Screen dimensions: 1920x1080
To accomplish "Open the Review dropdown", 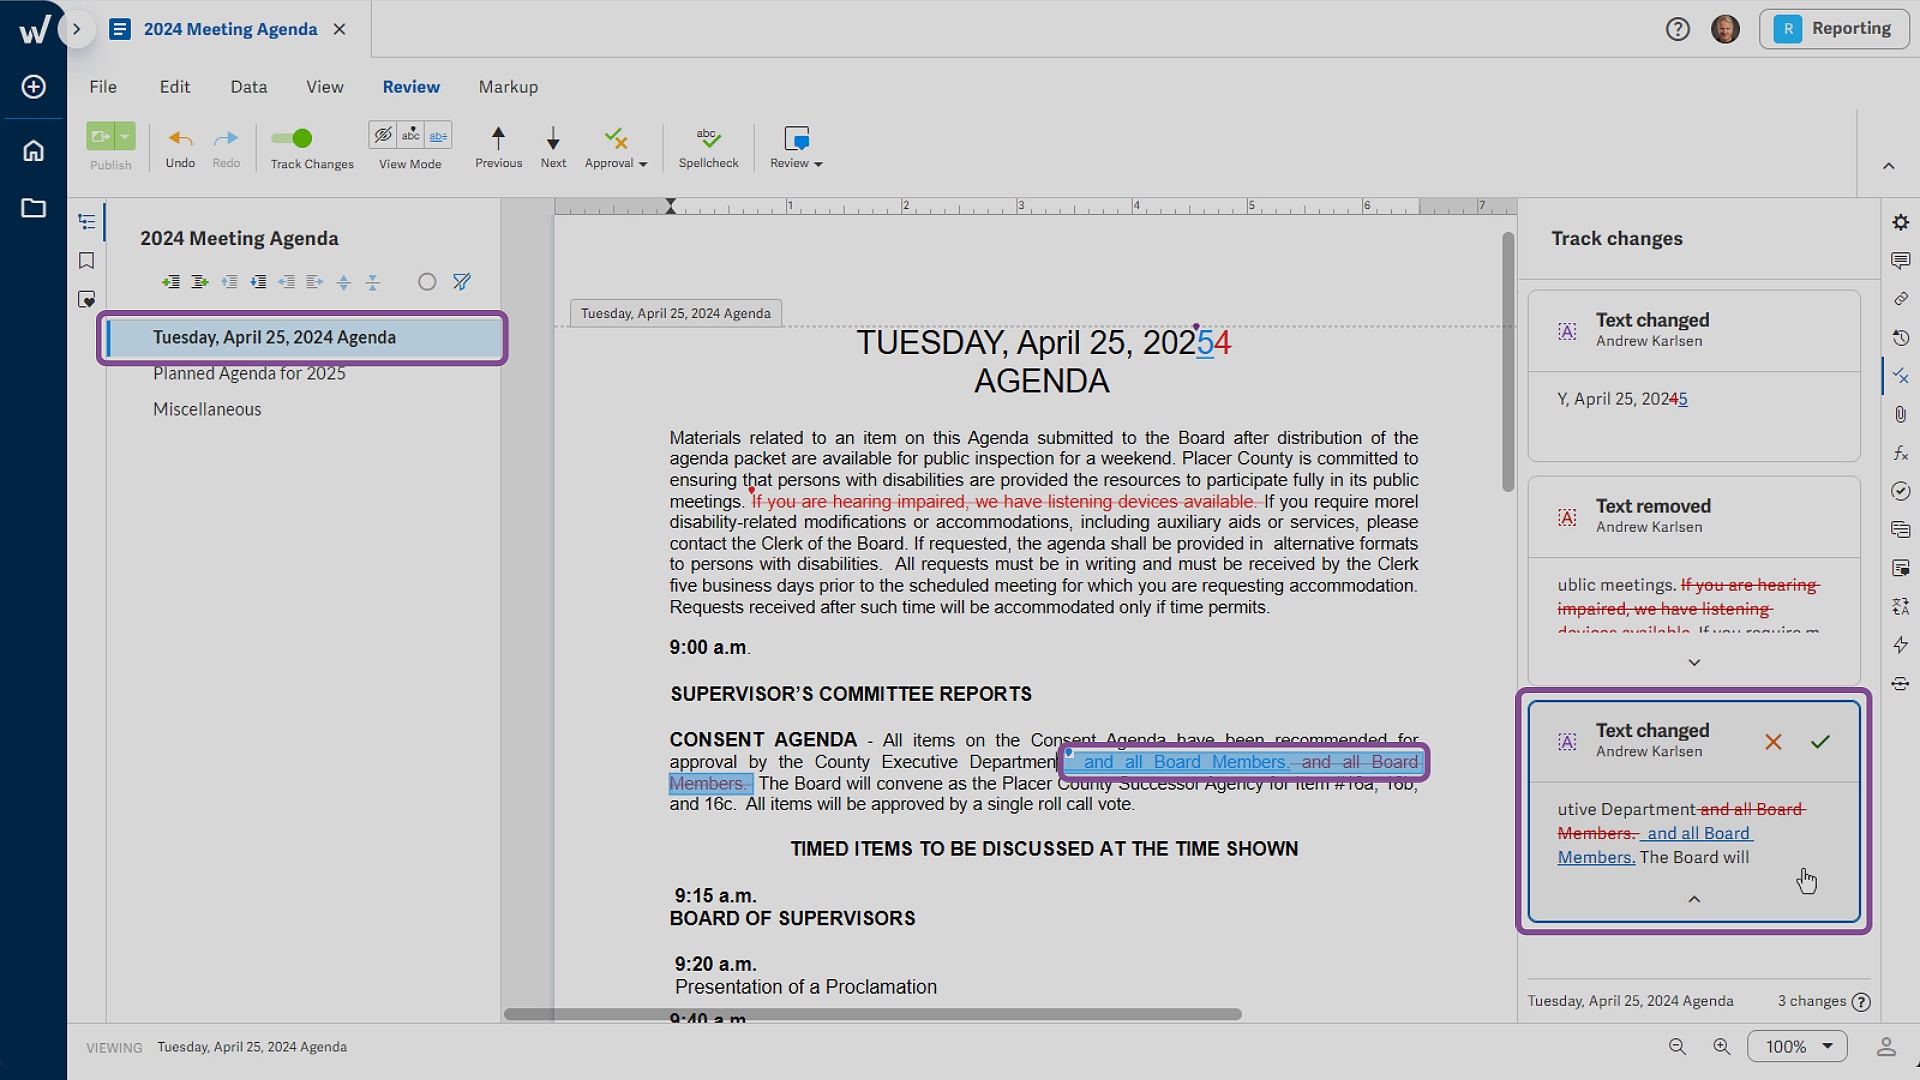I will click(796, 147).
